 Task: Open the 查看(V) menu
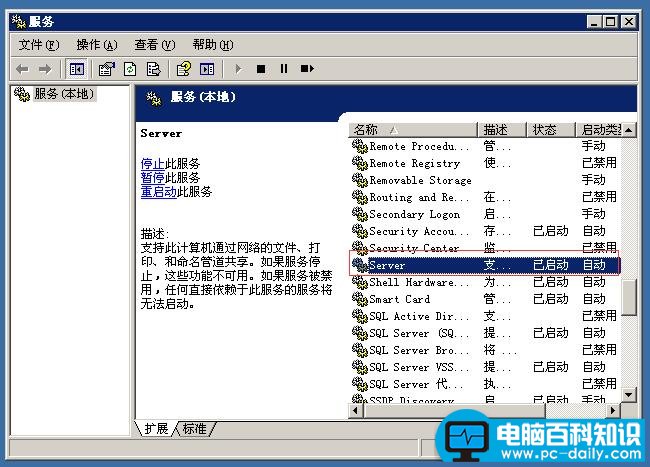coord(155,45)
